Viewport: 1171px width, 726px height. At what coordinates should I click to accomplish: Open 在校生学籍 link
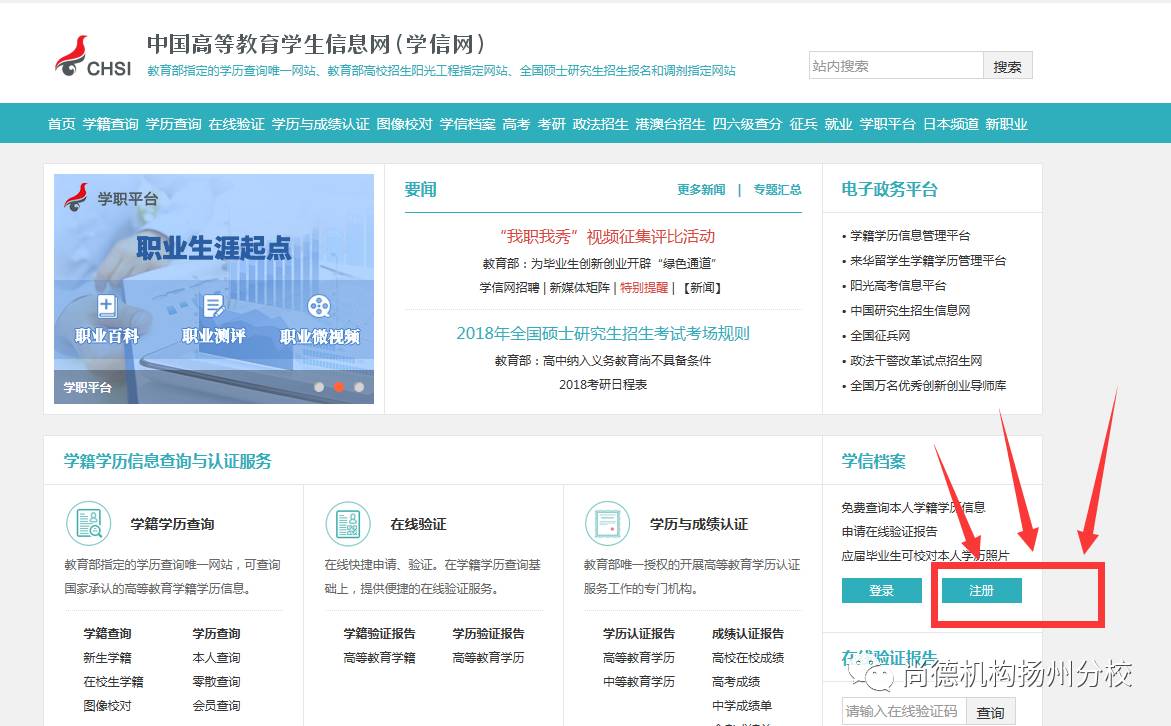114,682
